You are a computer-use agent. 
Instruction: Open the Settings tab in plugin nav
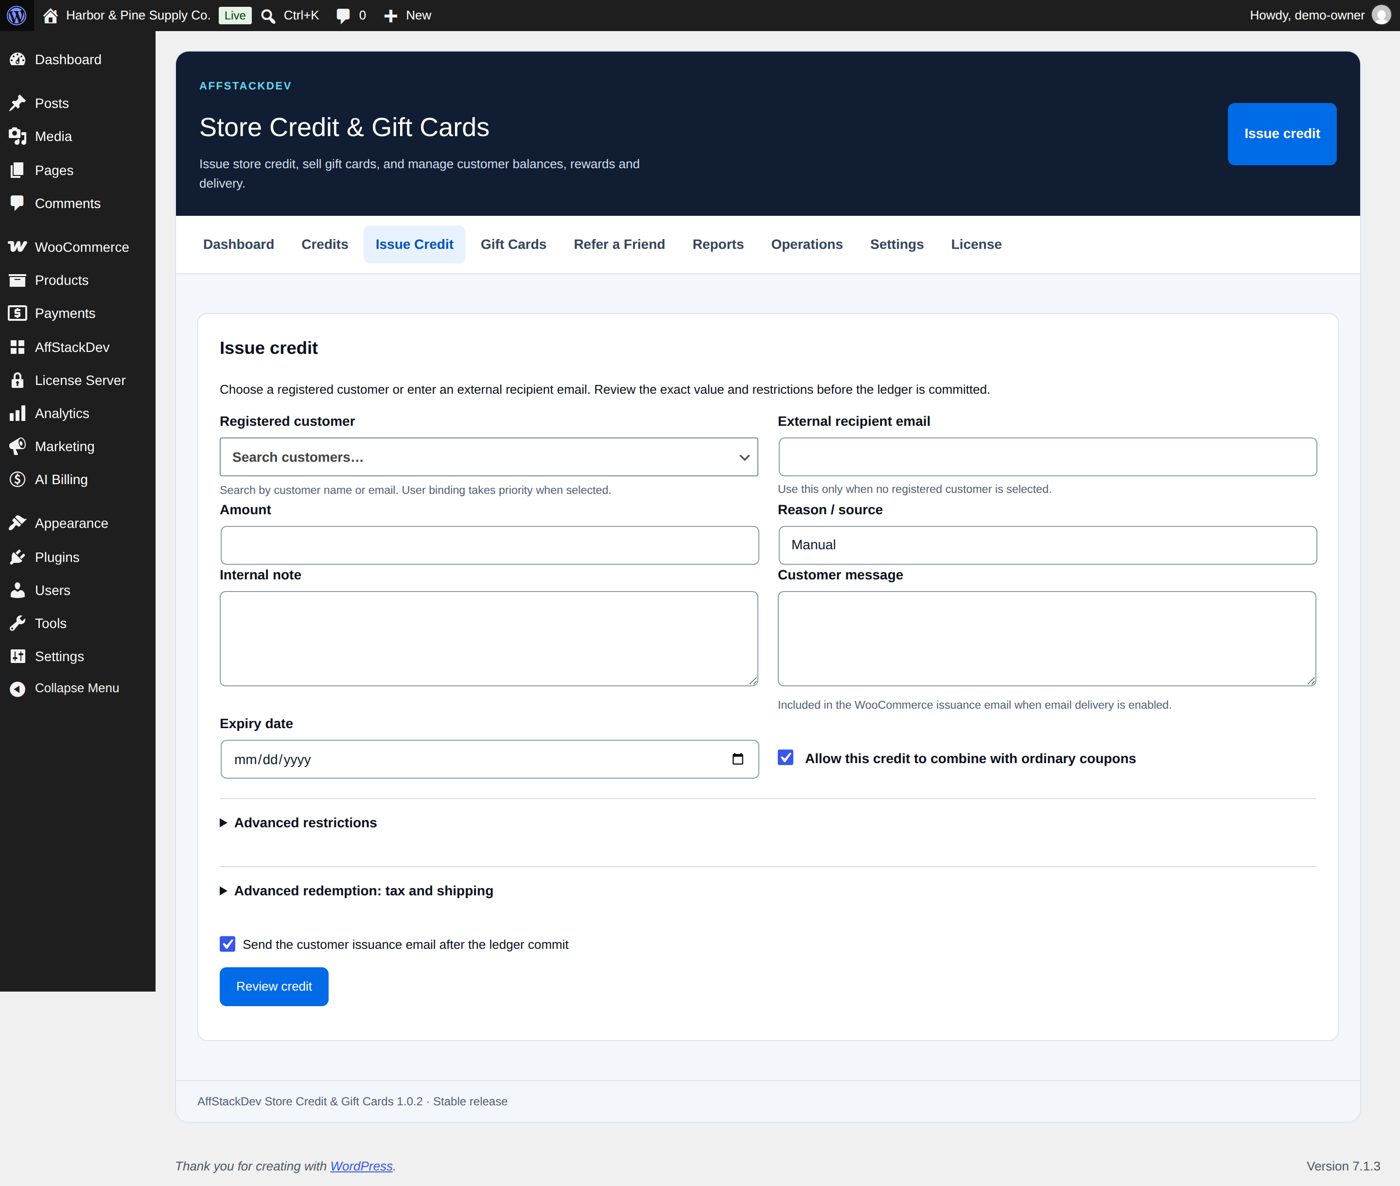coord(897,244)
